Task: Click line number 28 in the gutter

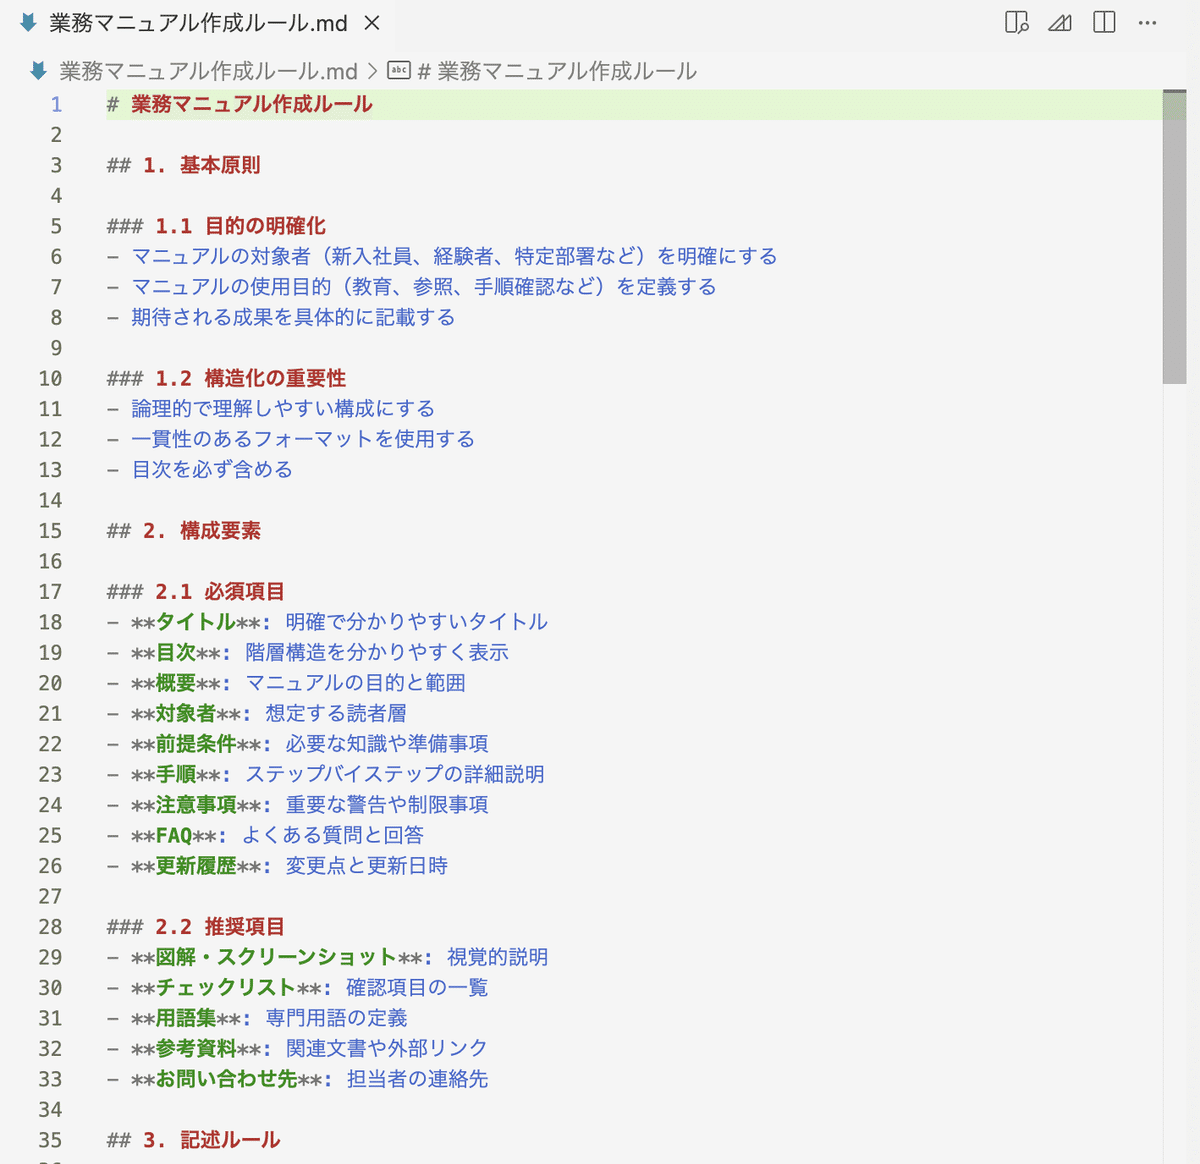Action: (50, 927)
